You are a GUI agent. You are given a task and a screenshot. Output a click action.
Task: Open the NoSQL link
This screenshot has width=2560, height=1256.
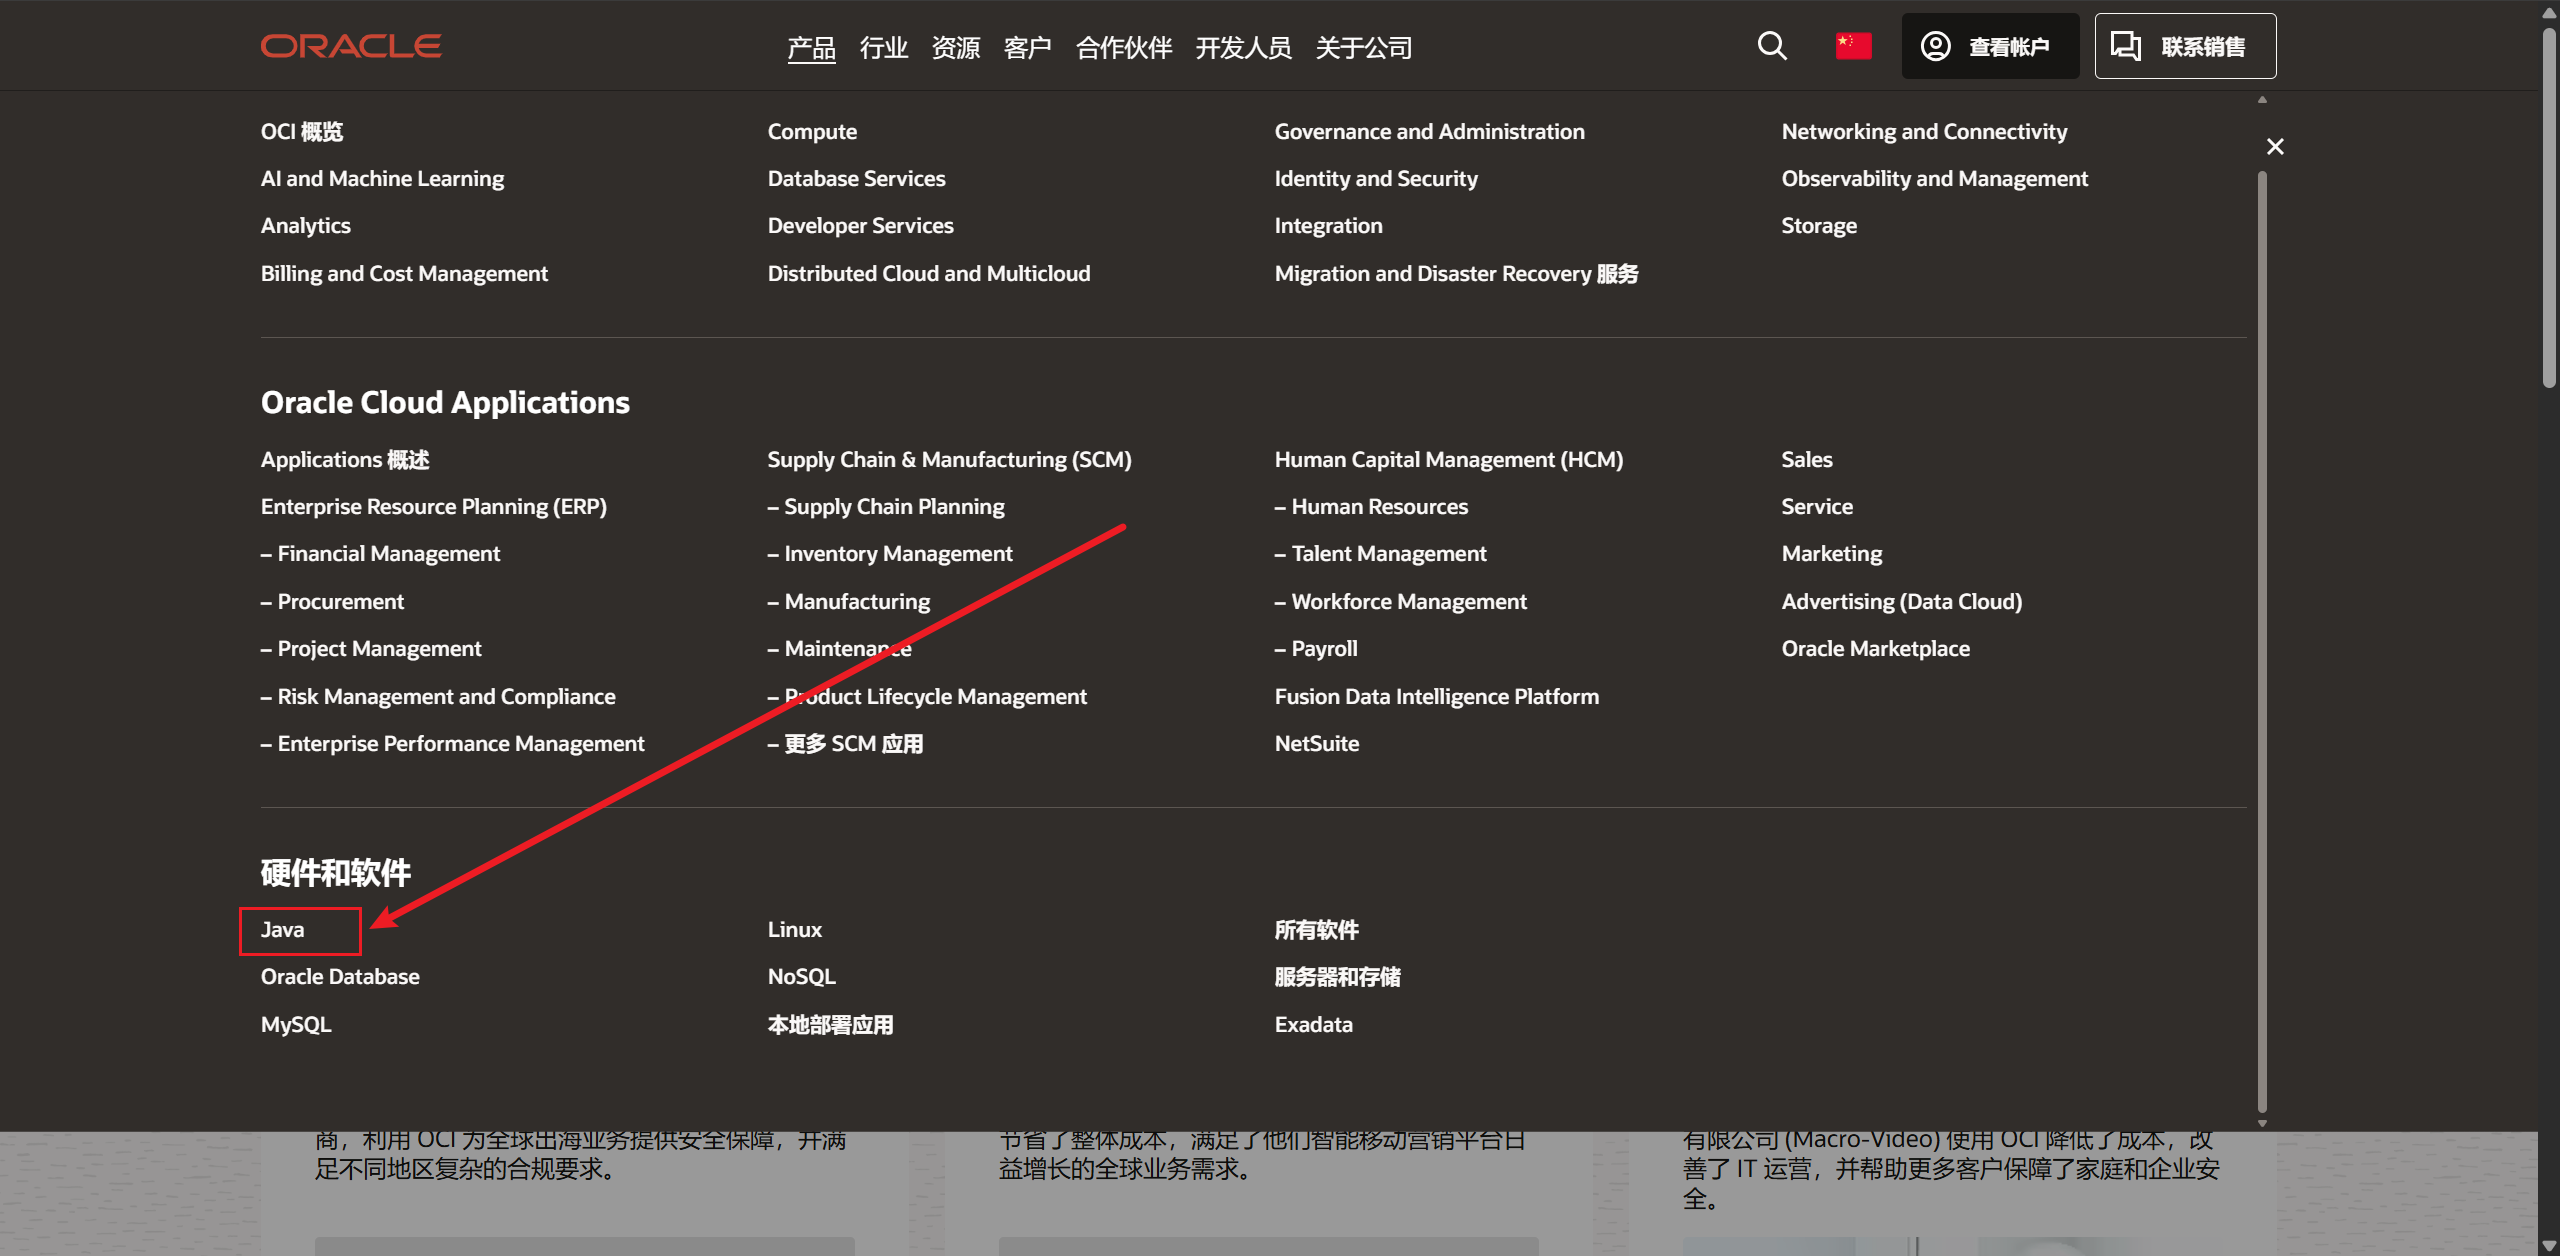click(802, 977)
